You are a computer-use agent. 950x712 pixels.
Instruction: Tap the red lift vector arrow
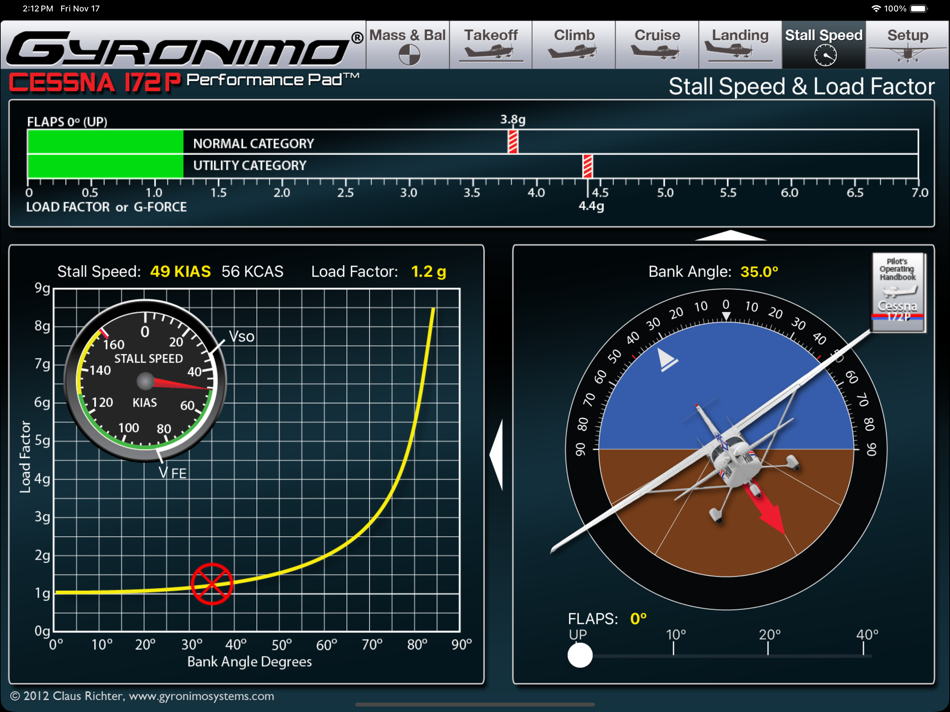[766, 508]
